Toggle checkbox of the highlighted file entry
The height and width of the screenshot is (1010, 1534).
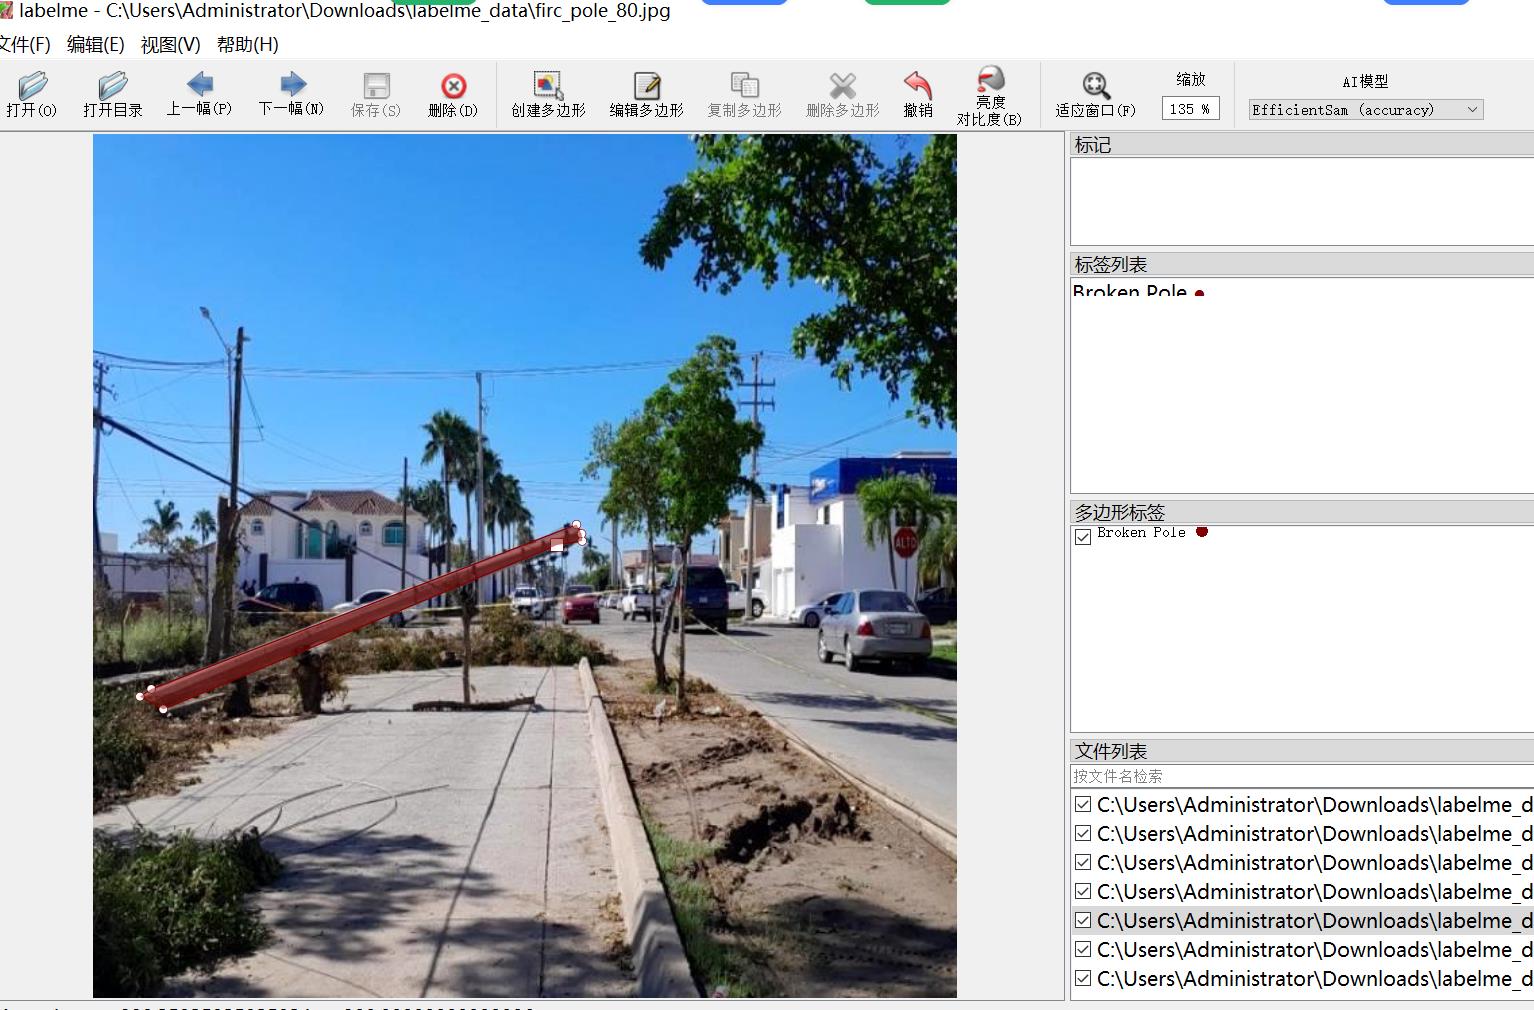pos(1083,921)
